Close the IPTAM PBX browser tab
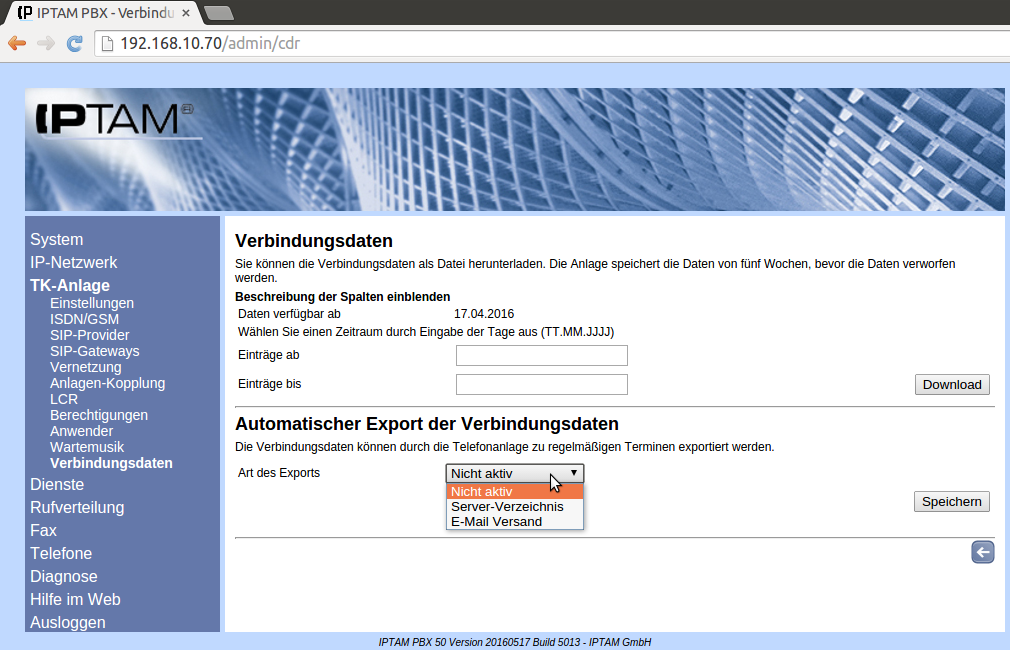The width and height of the screenshot is (1010, 650). 186,13
